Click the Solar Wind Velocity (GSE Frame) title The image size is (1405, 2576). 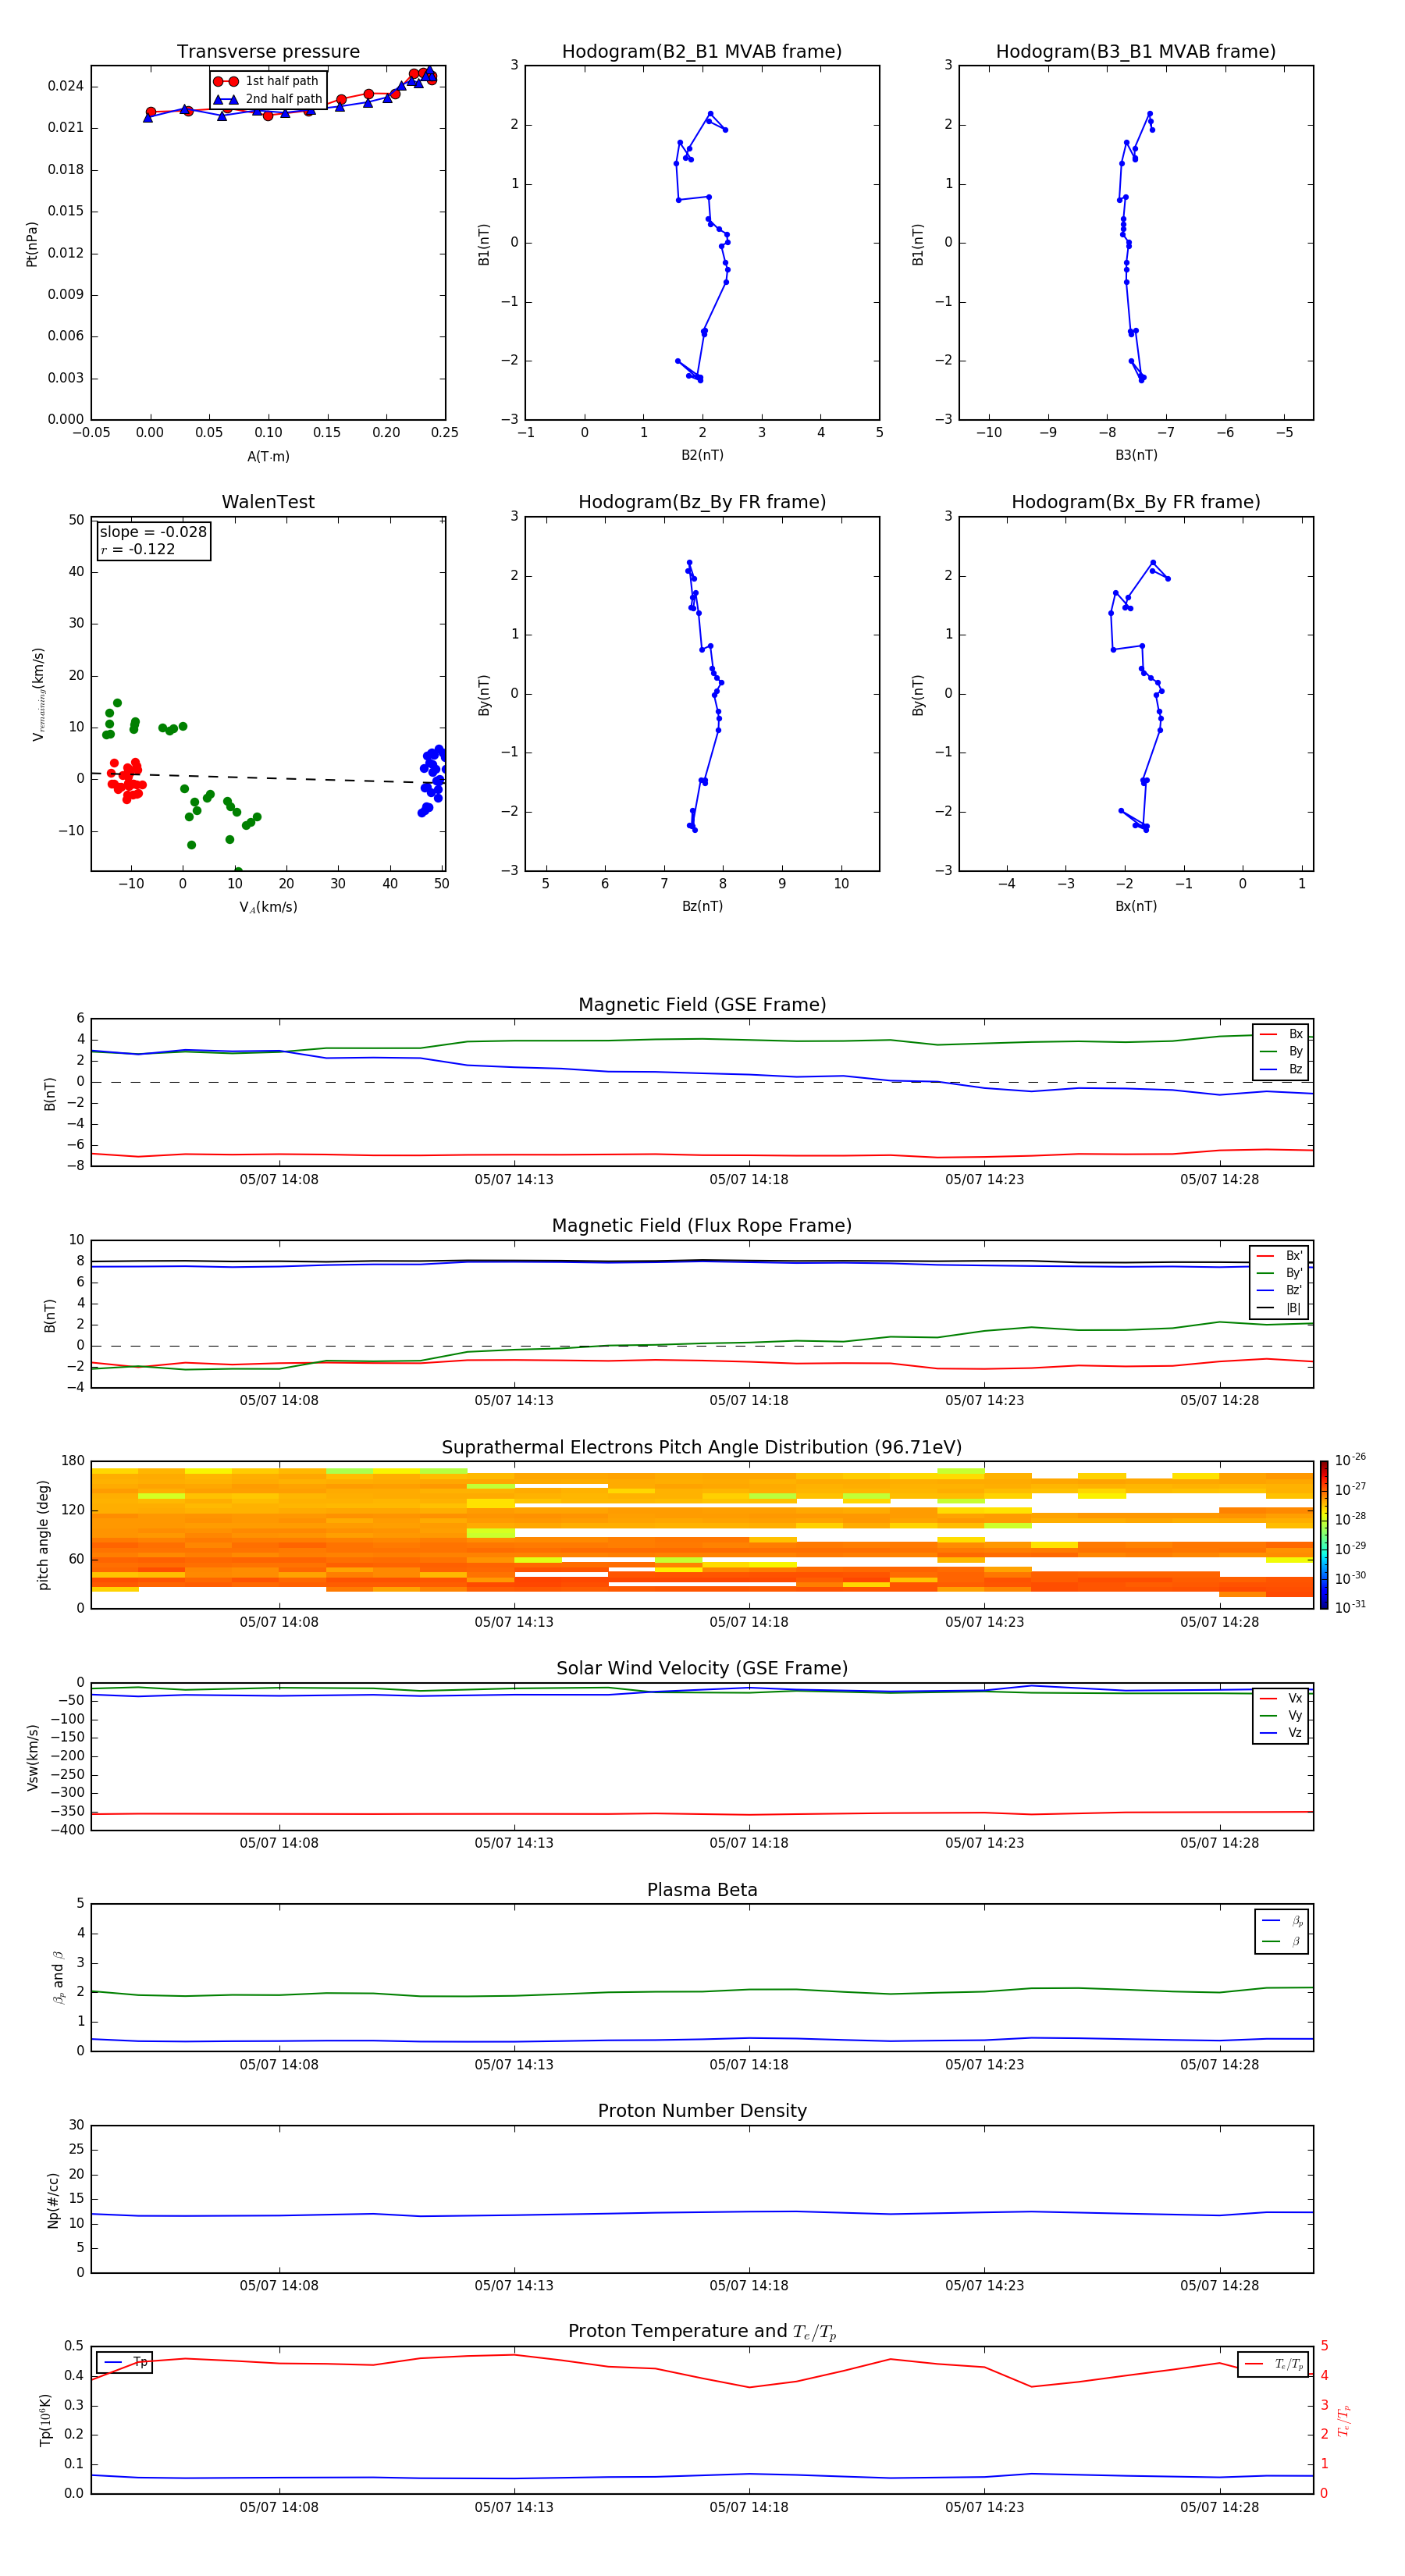coord(702,1669)
